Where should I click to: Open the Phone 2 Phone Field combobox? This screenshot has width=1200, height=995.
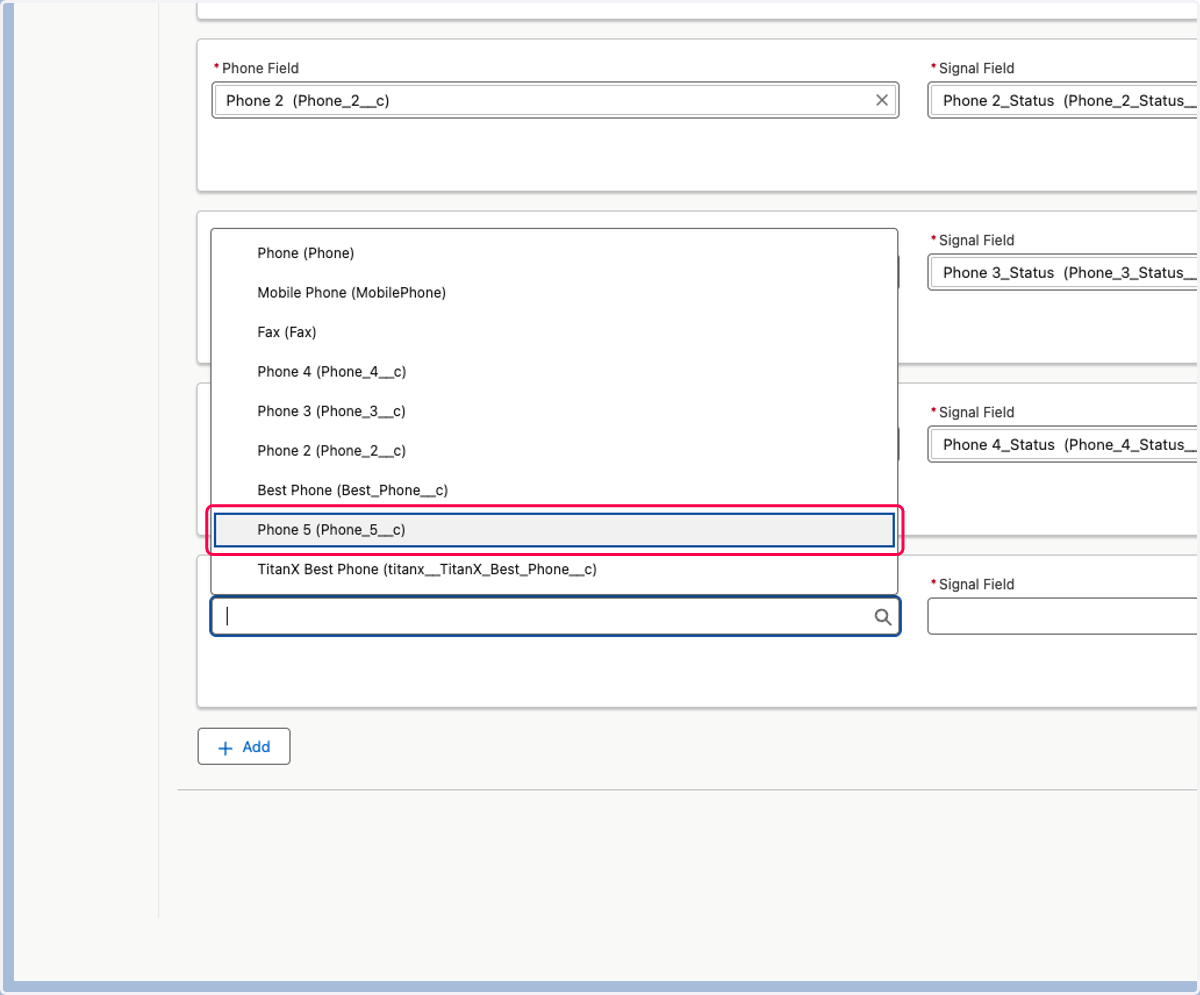(555, 100)
